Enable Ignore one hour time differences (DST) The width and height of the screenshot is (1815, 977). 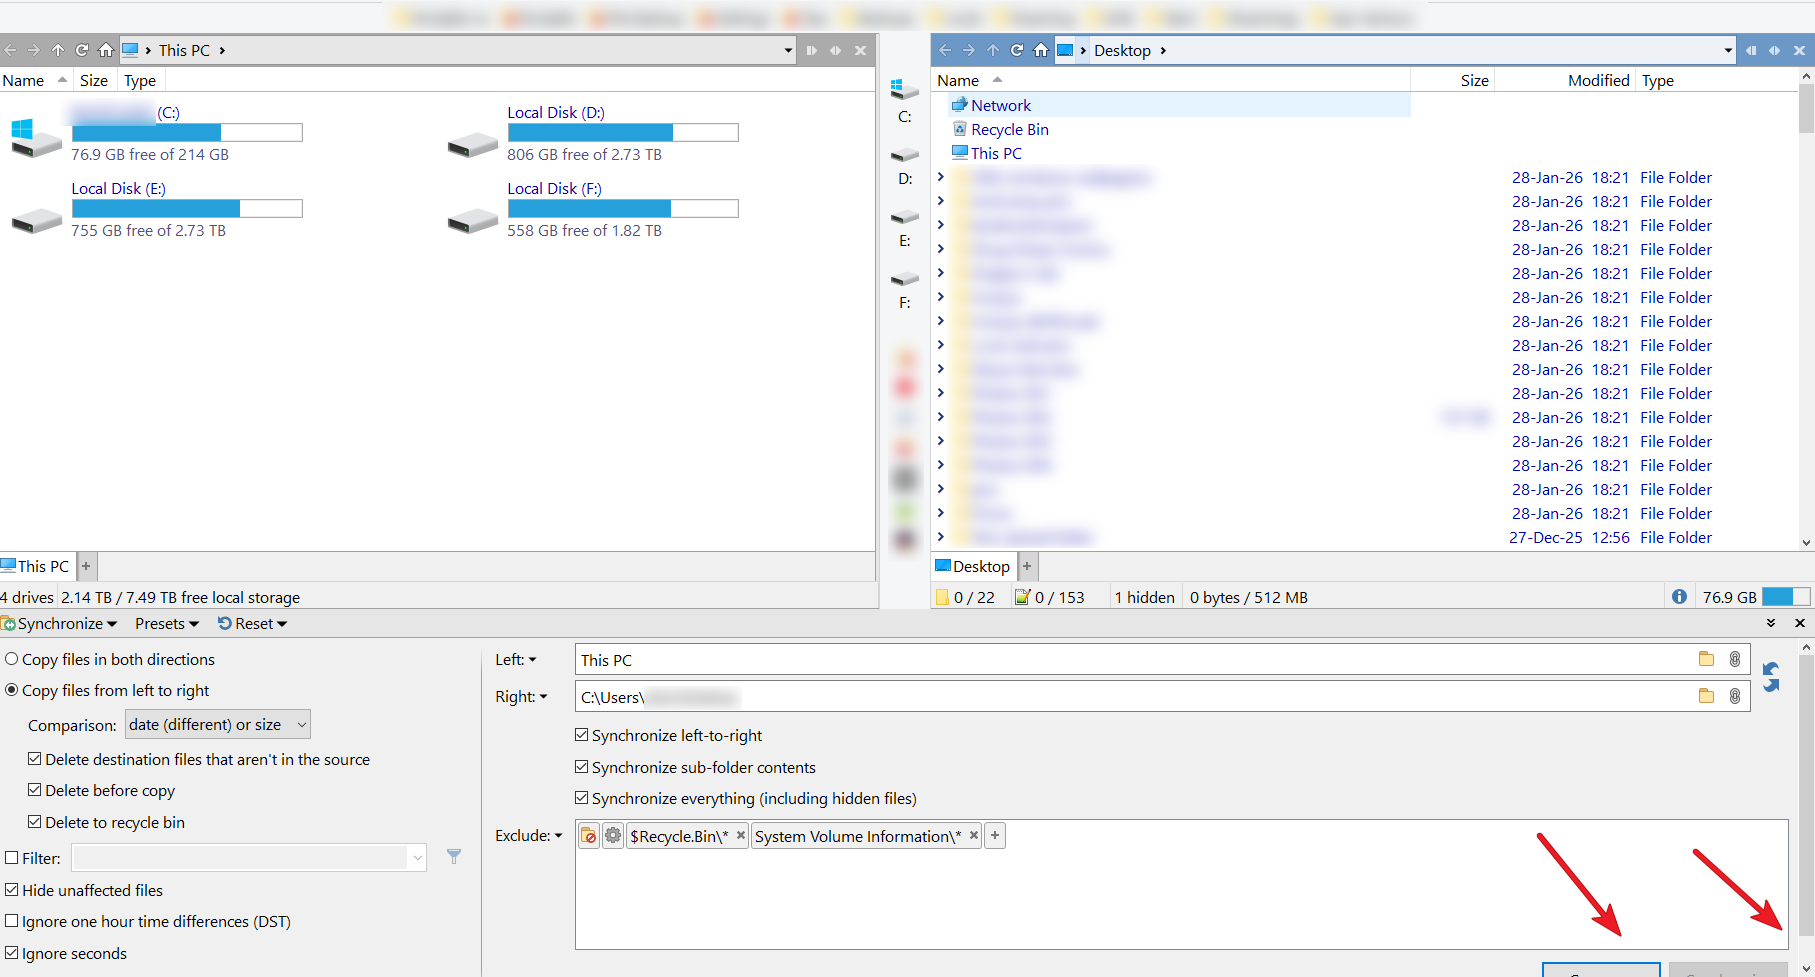click(x=12, y=921)
